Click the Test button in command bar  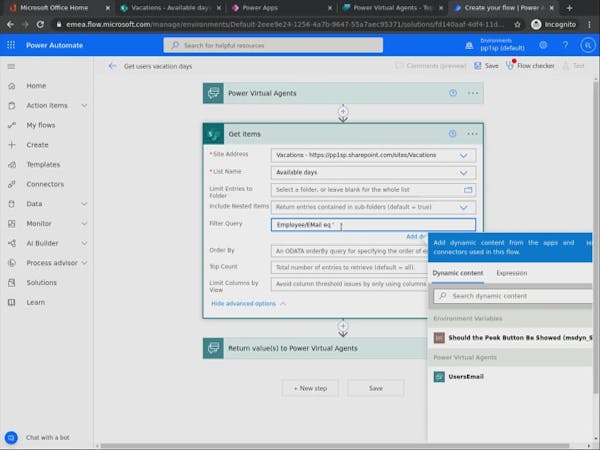pos(573,66)
